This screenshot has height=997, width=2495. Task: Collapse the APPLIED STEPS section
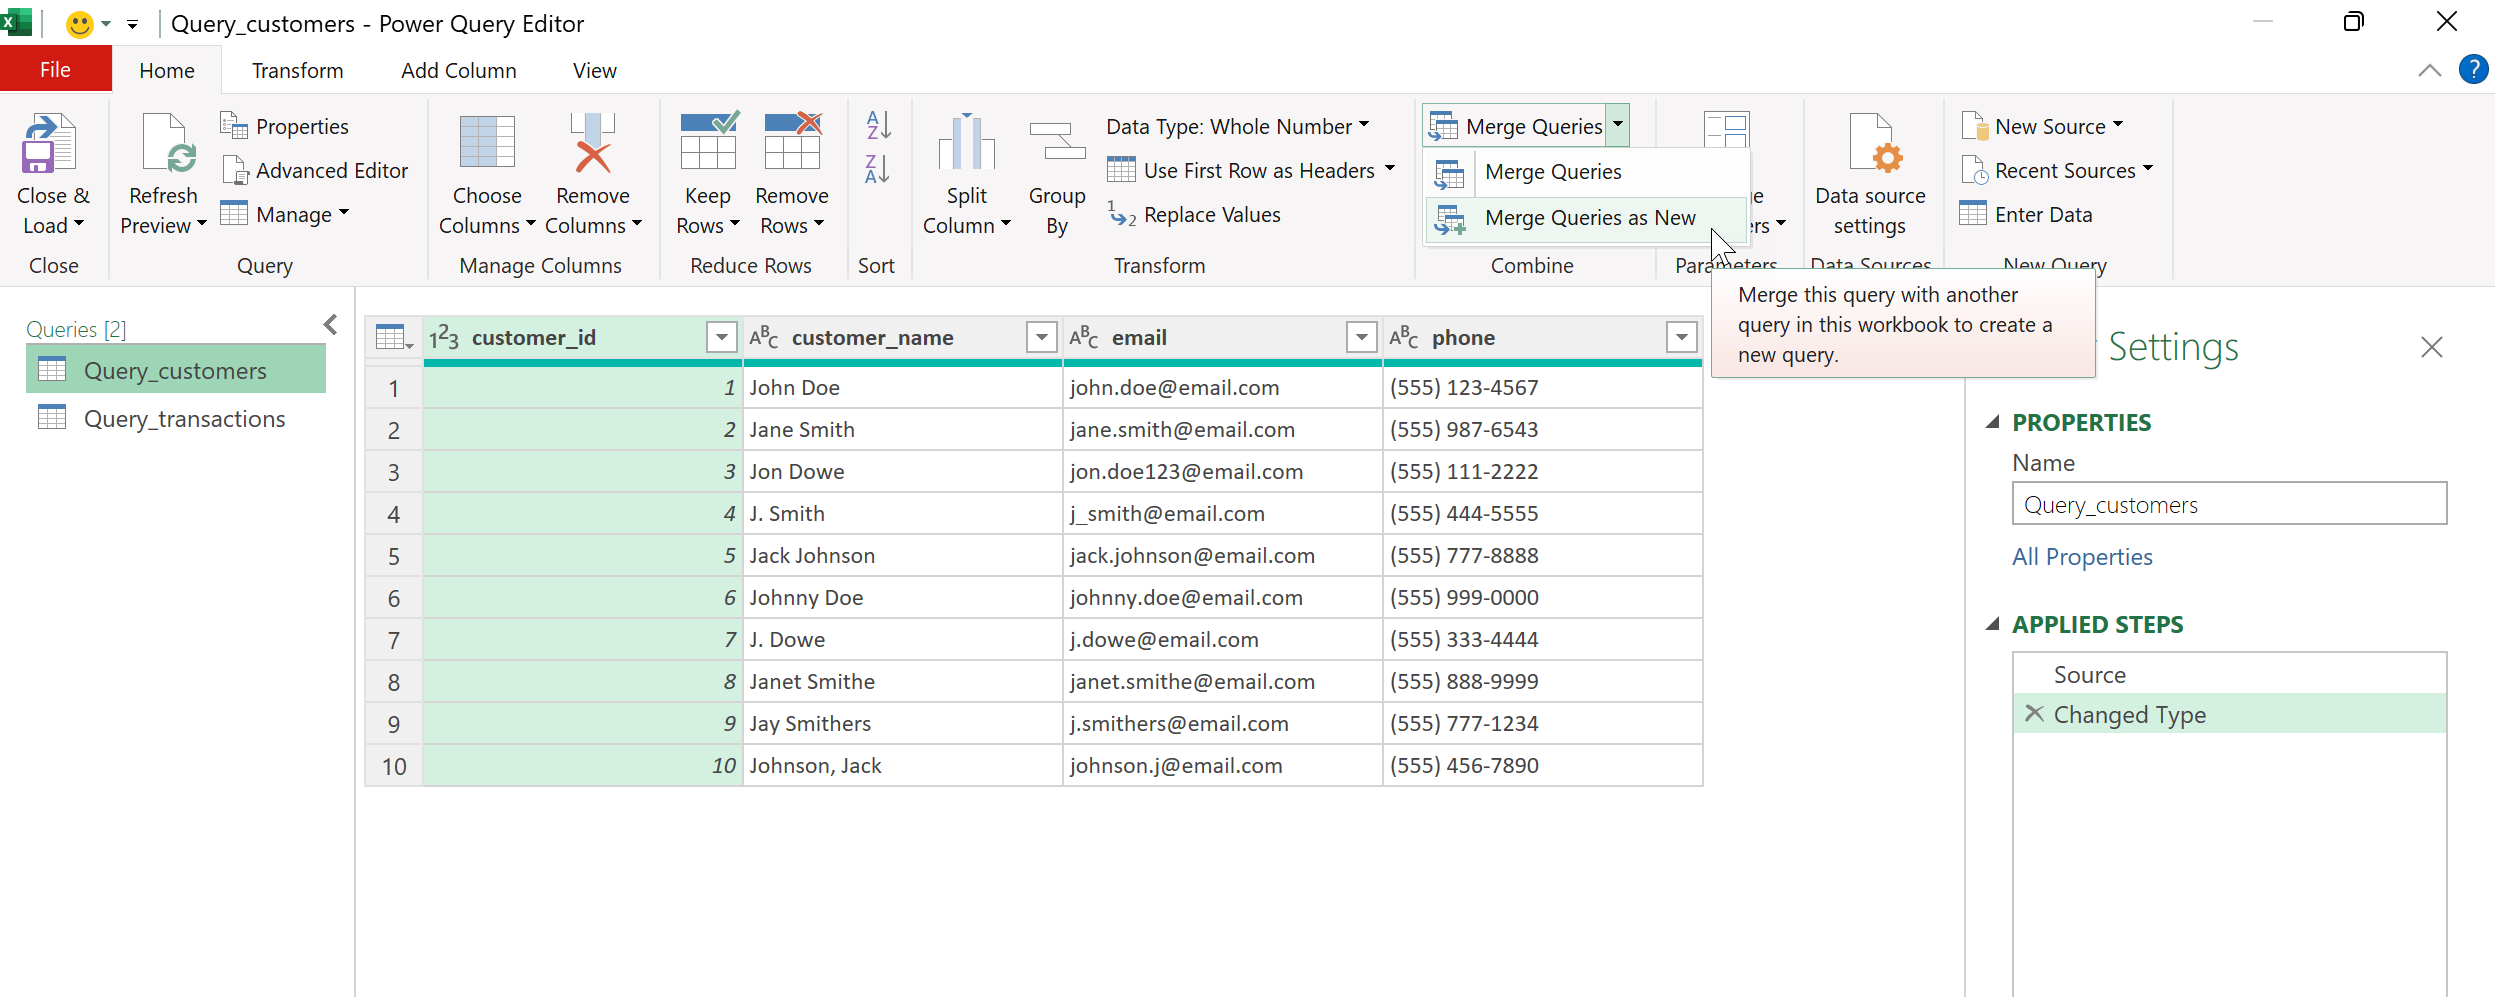[1993, 624]
